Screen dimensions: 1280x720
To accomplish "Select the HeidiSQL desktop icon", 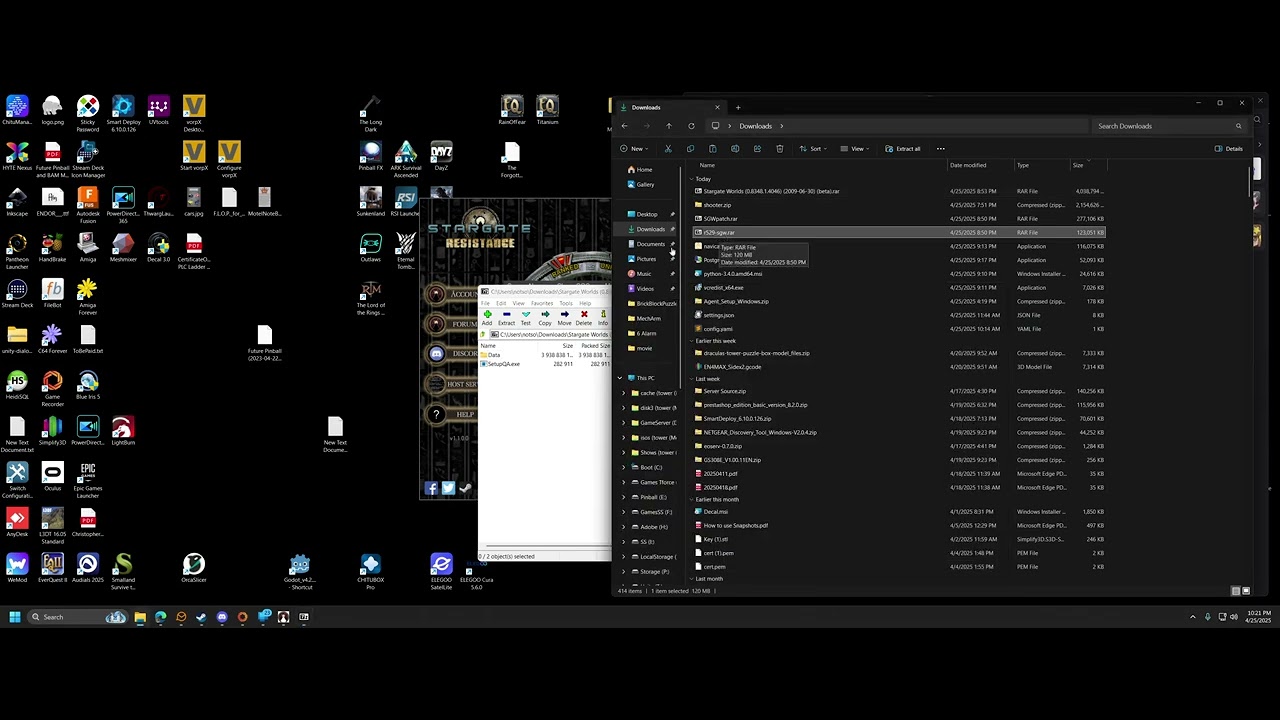I will coord(17,385).
